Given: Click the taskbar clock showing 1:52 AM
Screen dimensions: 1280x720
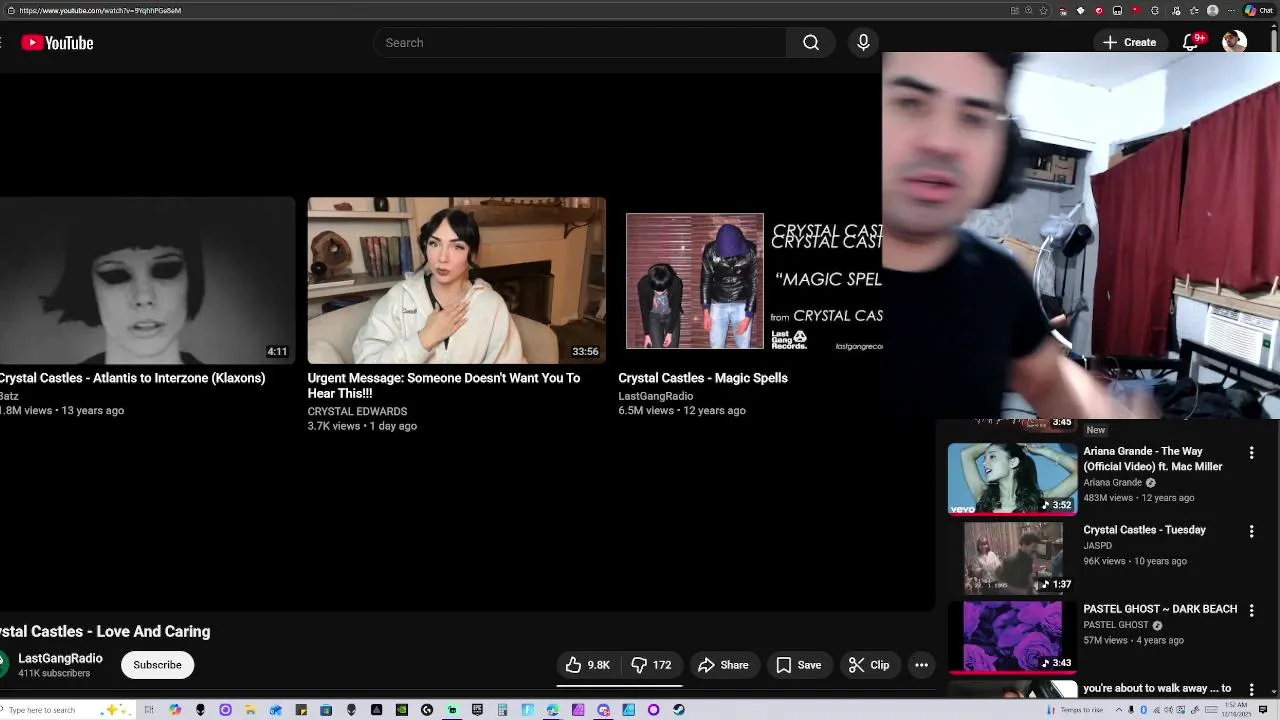Looking at the screenshot, I should tap(1236, 710).
